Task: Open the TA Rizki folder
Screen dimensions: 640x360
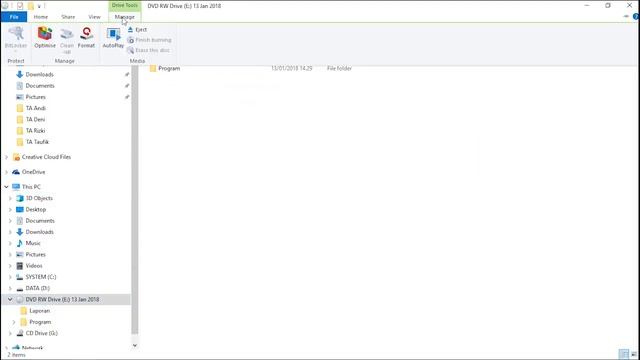Action: 35,131
